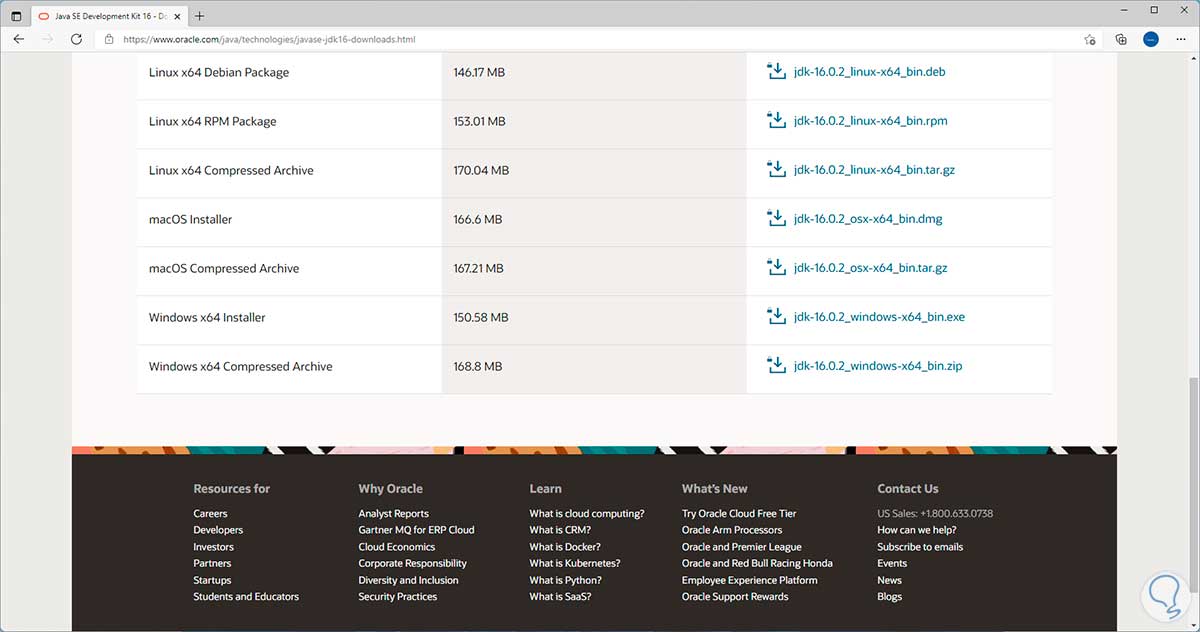Open the Events footer link

click(x=892, y=563)
